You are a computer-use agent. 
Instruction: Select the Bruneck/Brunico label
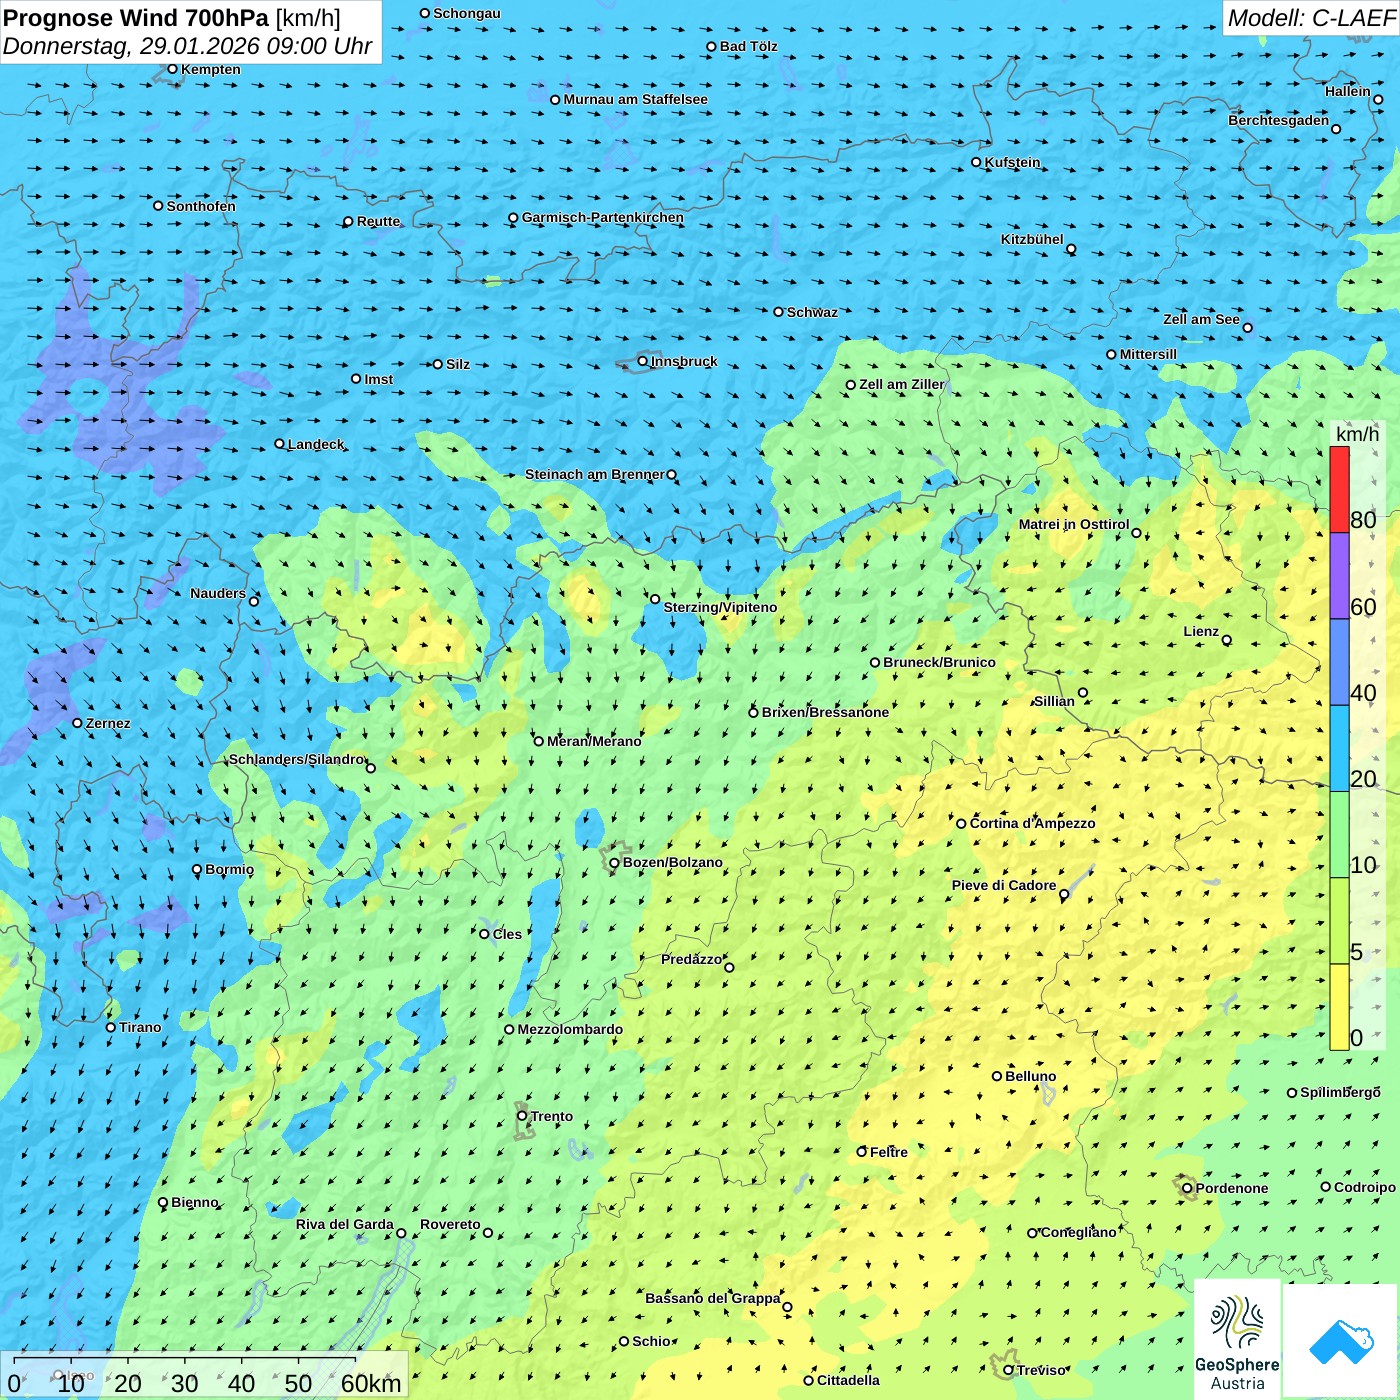click(939, 662)
